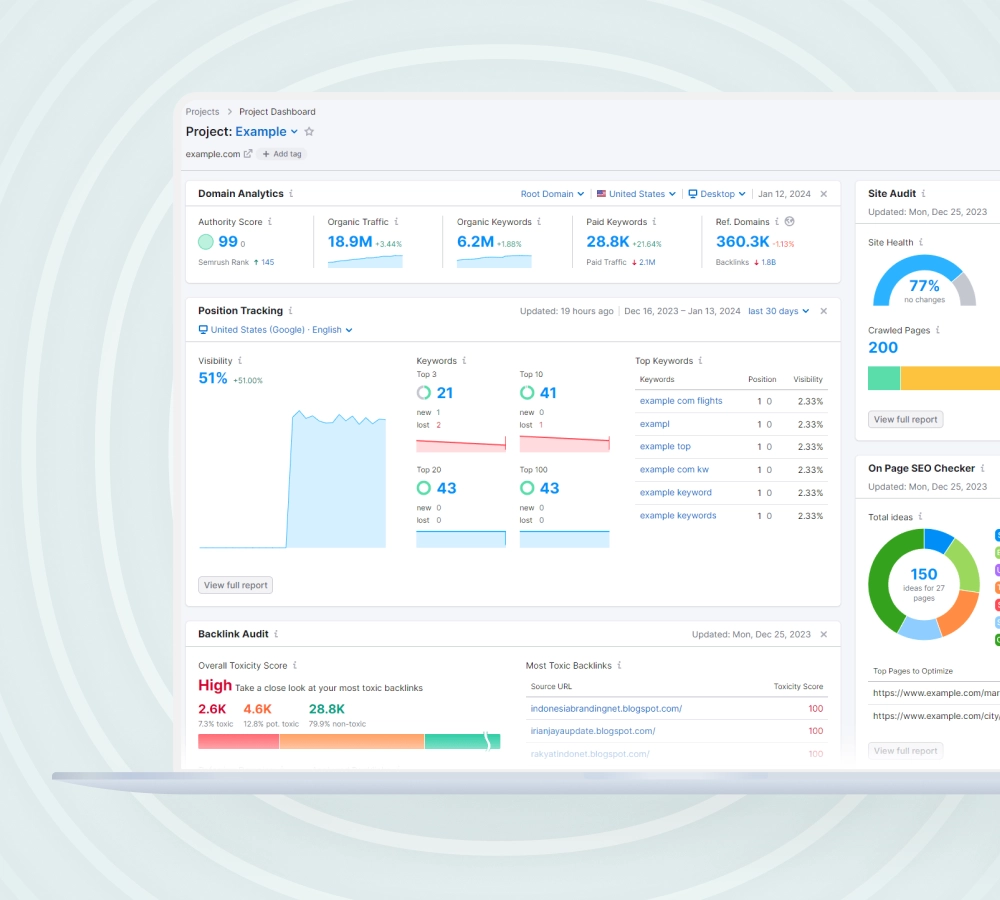Image resolution: width=1000 pixels, height=900 pixels.
Task: Open irianjayaupdate.blogspot.com backlink
Action: pos(593,731)
